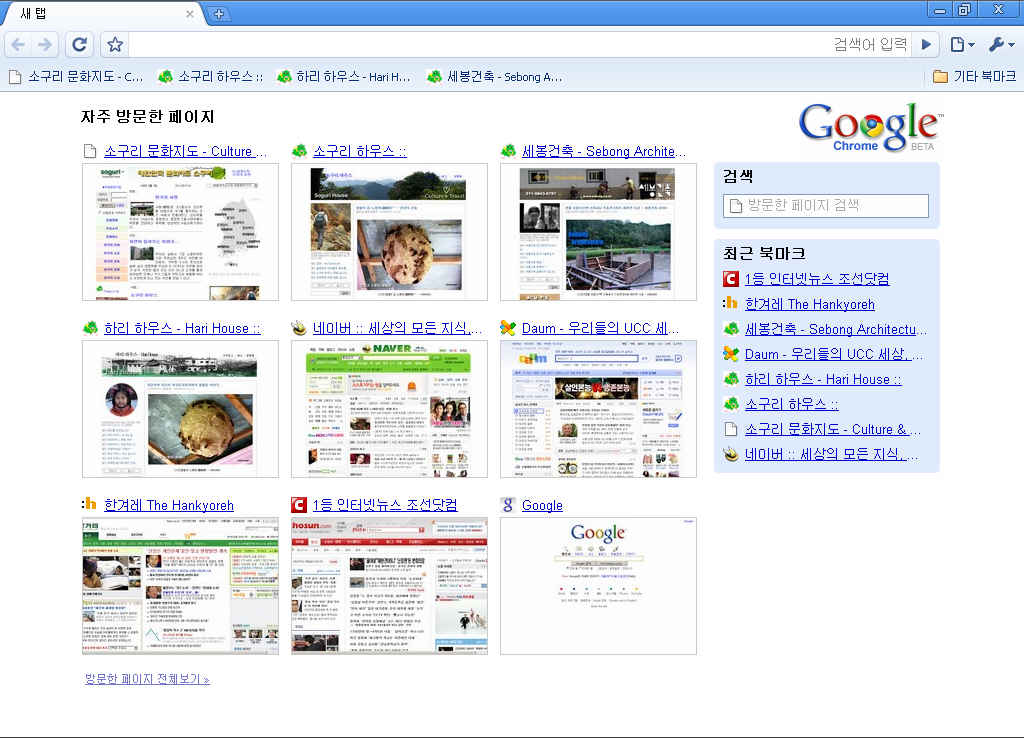Click the Daum favicon beside Daum title
The height and width of the screenshot is (738, 1024).
508,328
